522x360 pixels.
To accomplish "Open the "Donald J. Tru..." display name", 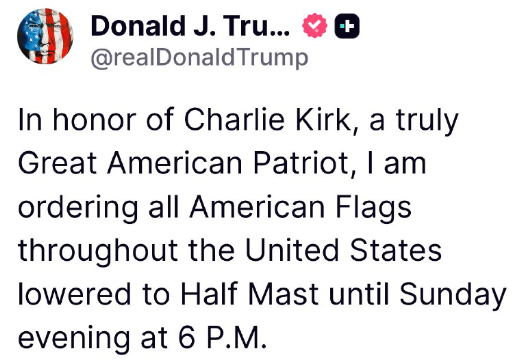I will coord(190,26).
